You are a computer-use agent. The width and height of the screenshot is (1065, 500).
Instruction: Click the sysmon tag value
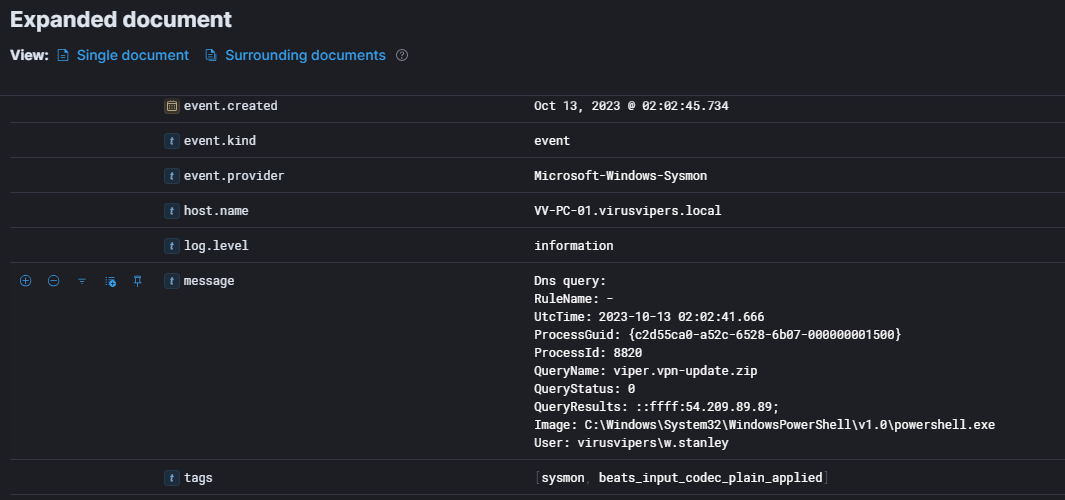562,478
